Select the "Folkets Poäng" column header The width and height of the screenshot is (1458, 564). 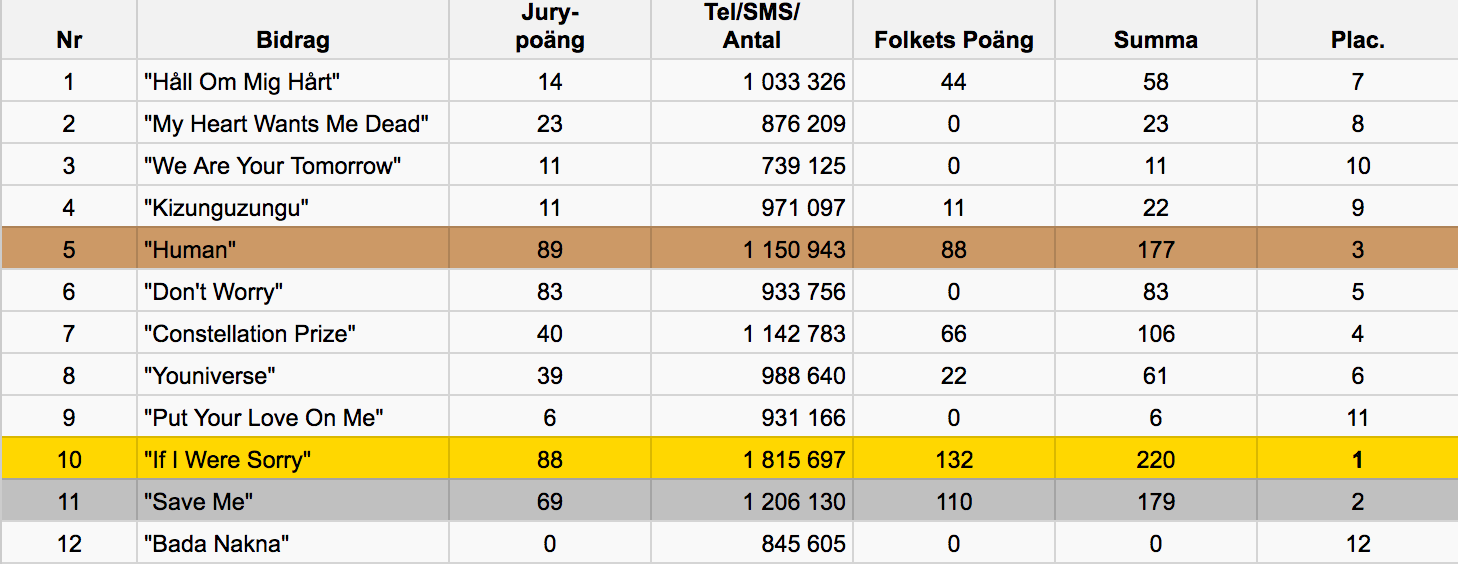954,40
